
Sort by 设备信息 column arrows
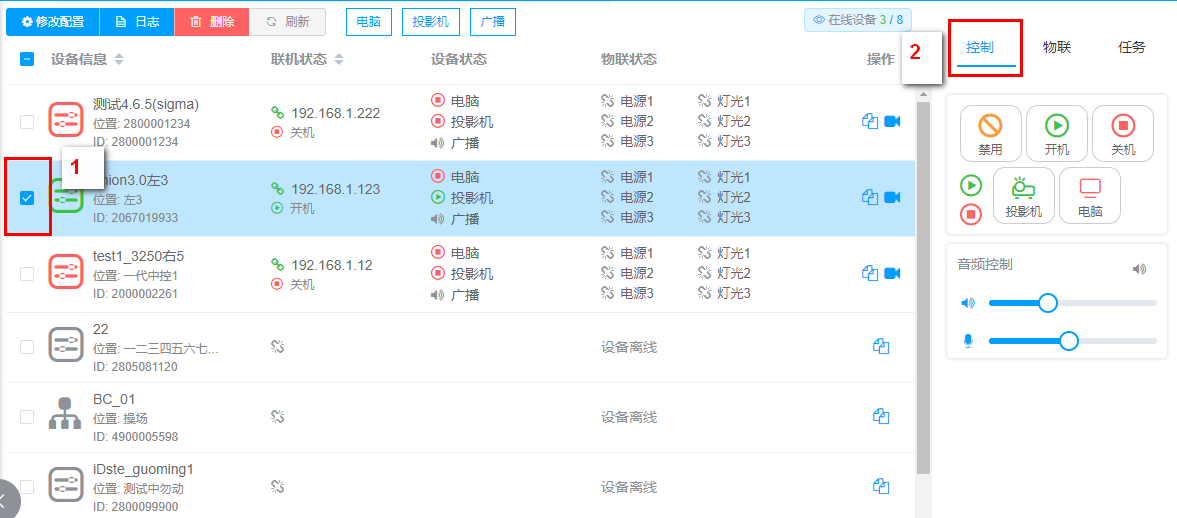coord(119,60)
